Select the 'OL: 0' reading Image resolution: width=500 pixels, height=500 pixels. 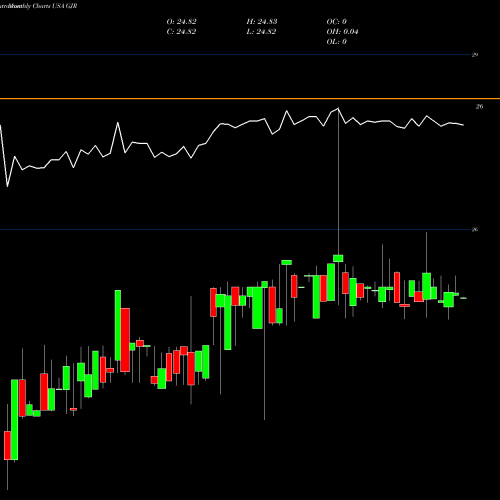[x=336, y=42]
